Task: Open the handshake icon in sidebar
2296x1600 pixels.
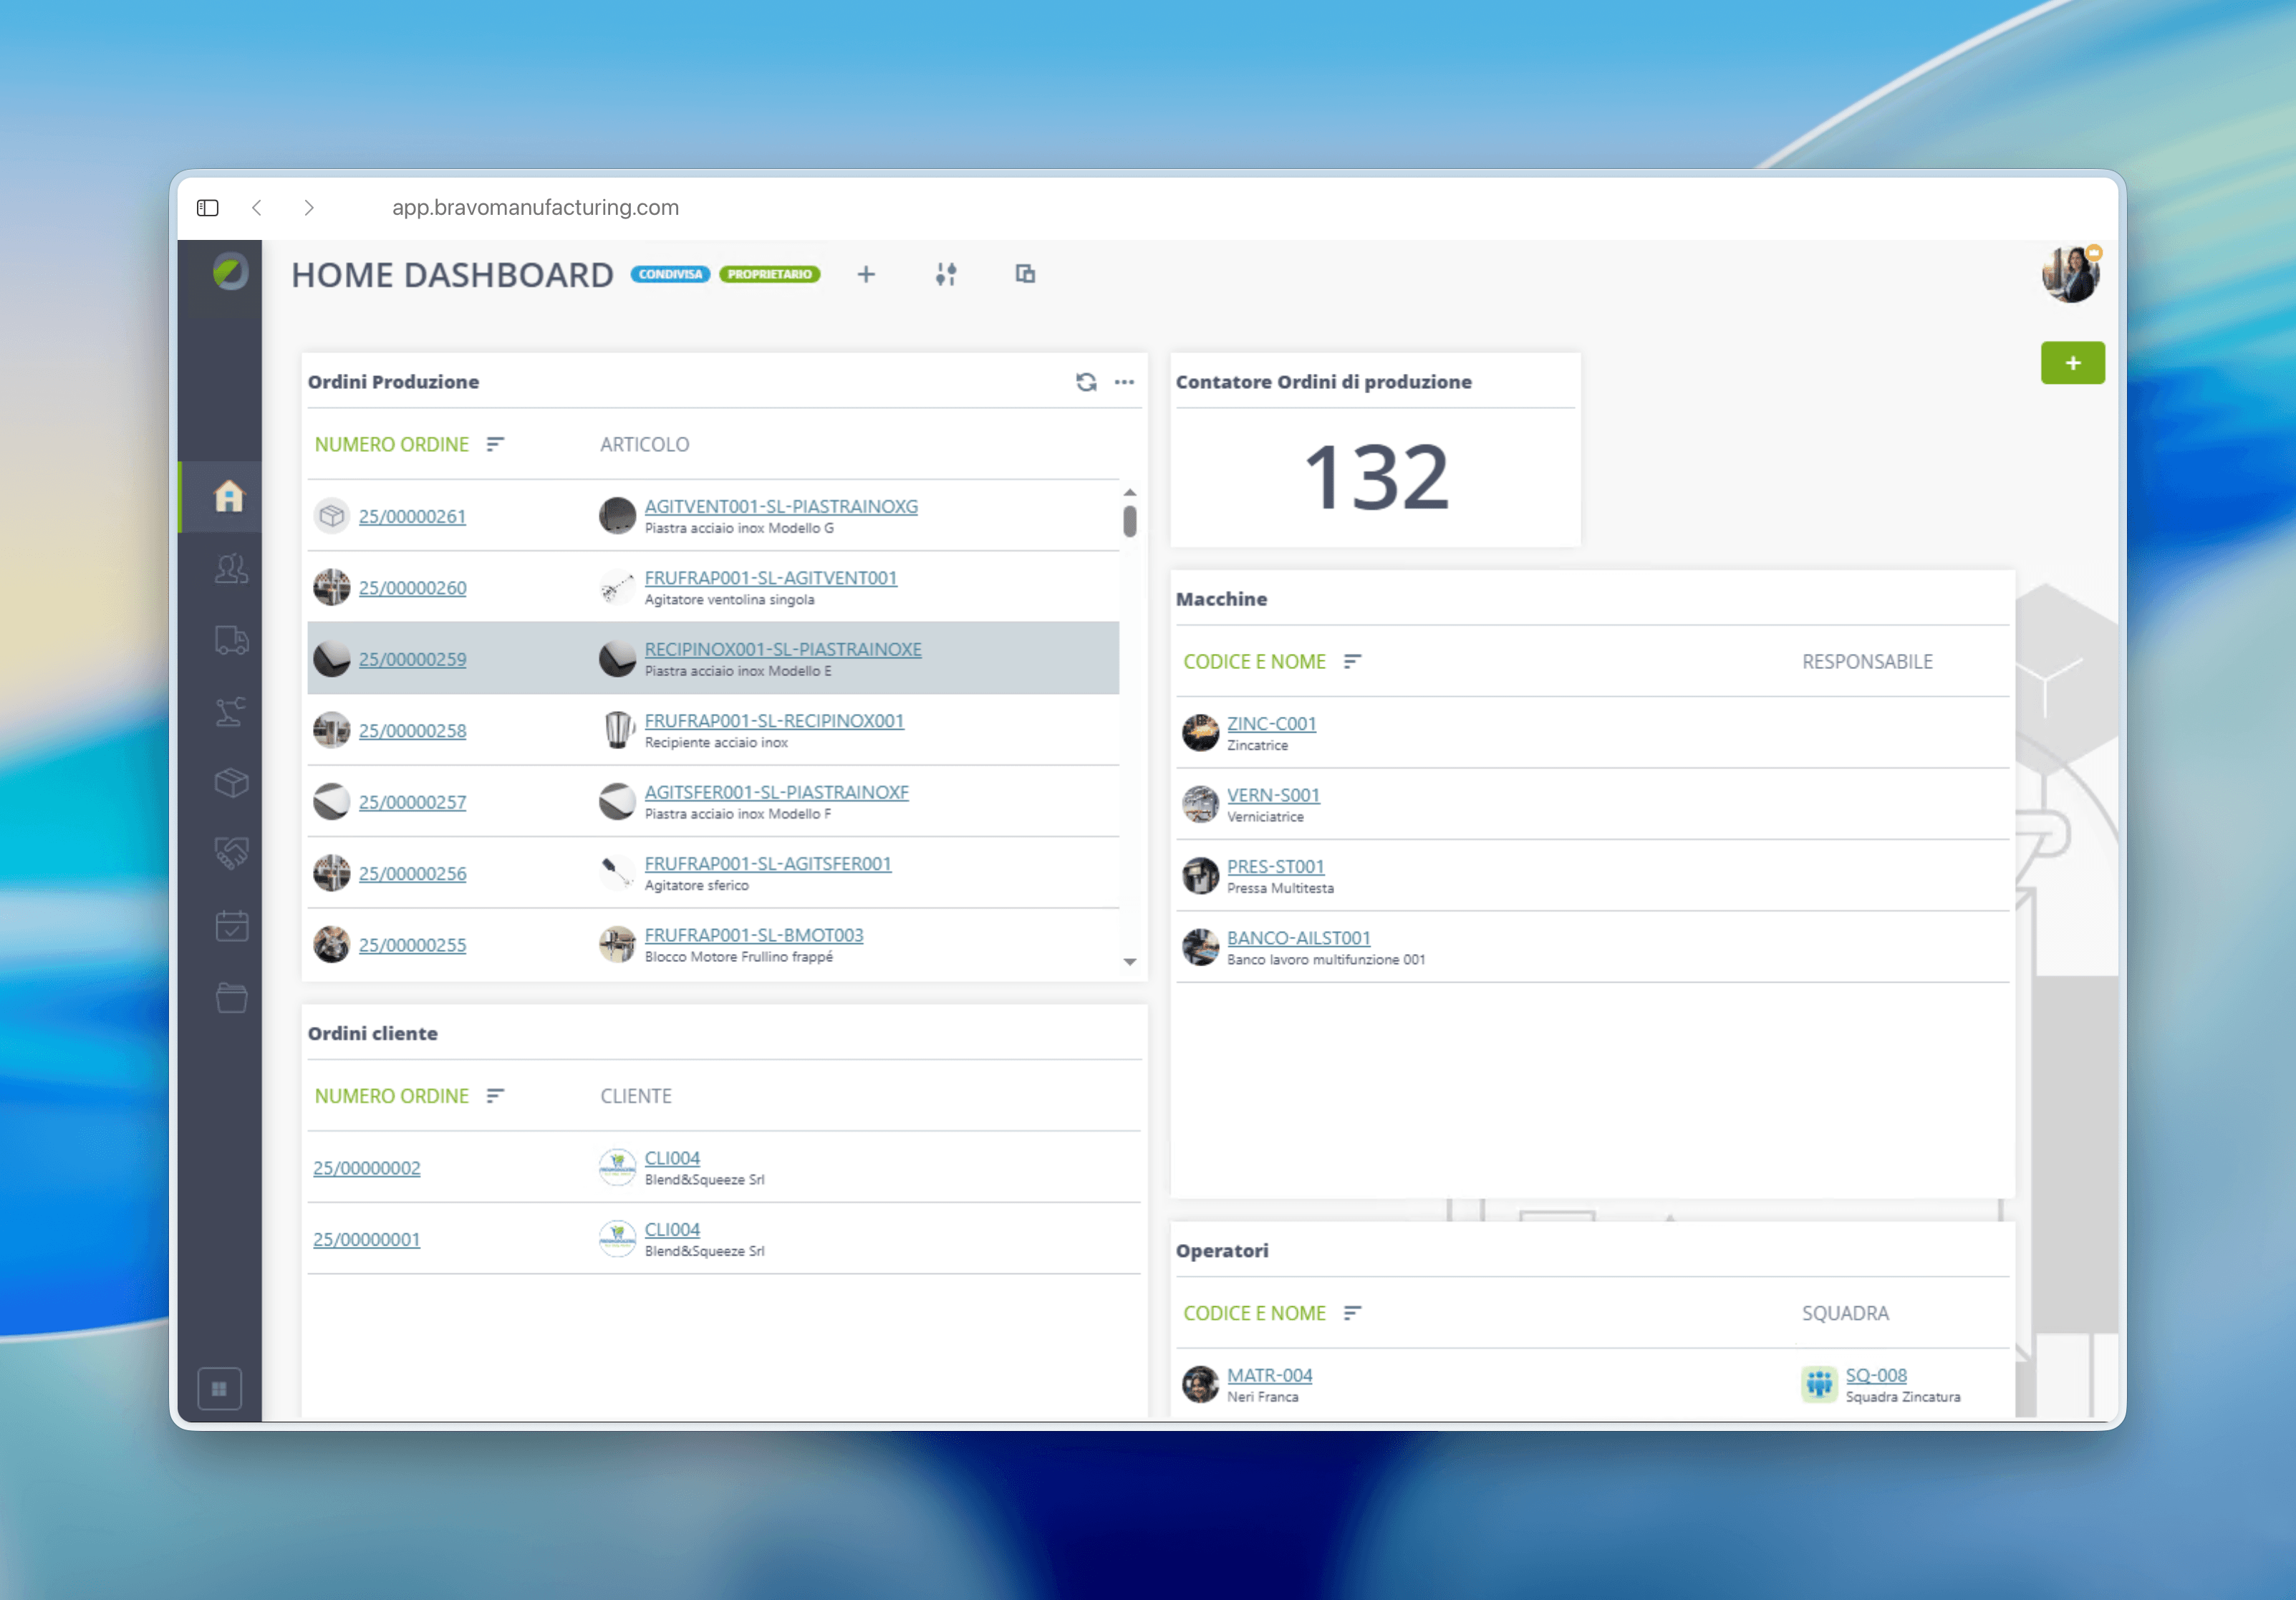Action: pyautogui.click(x=231, y=853)
